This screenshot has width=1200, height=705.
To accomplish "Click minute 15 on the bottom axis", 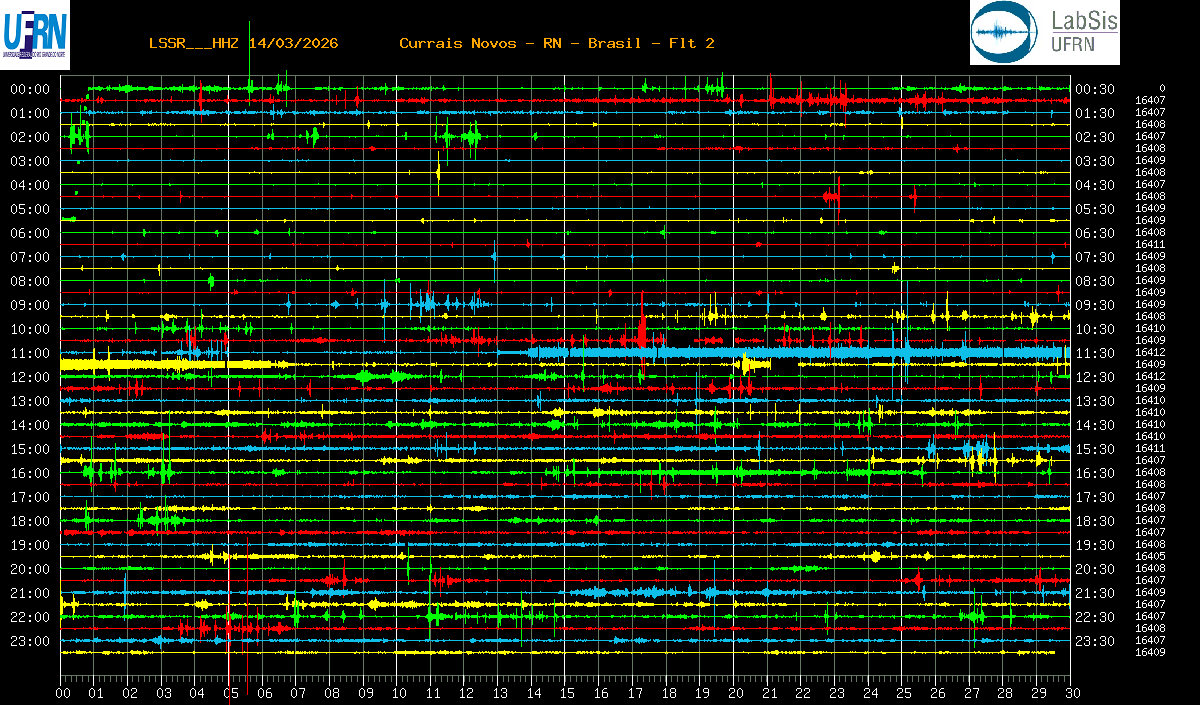I will tap(567, 692).
